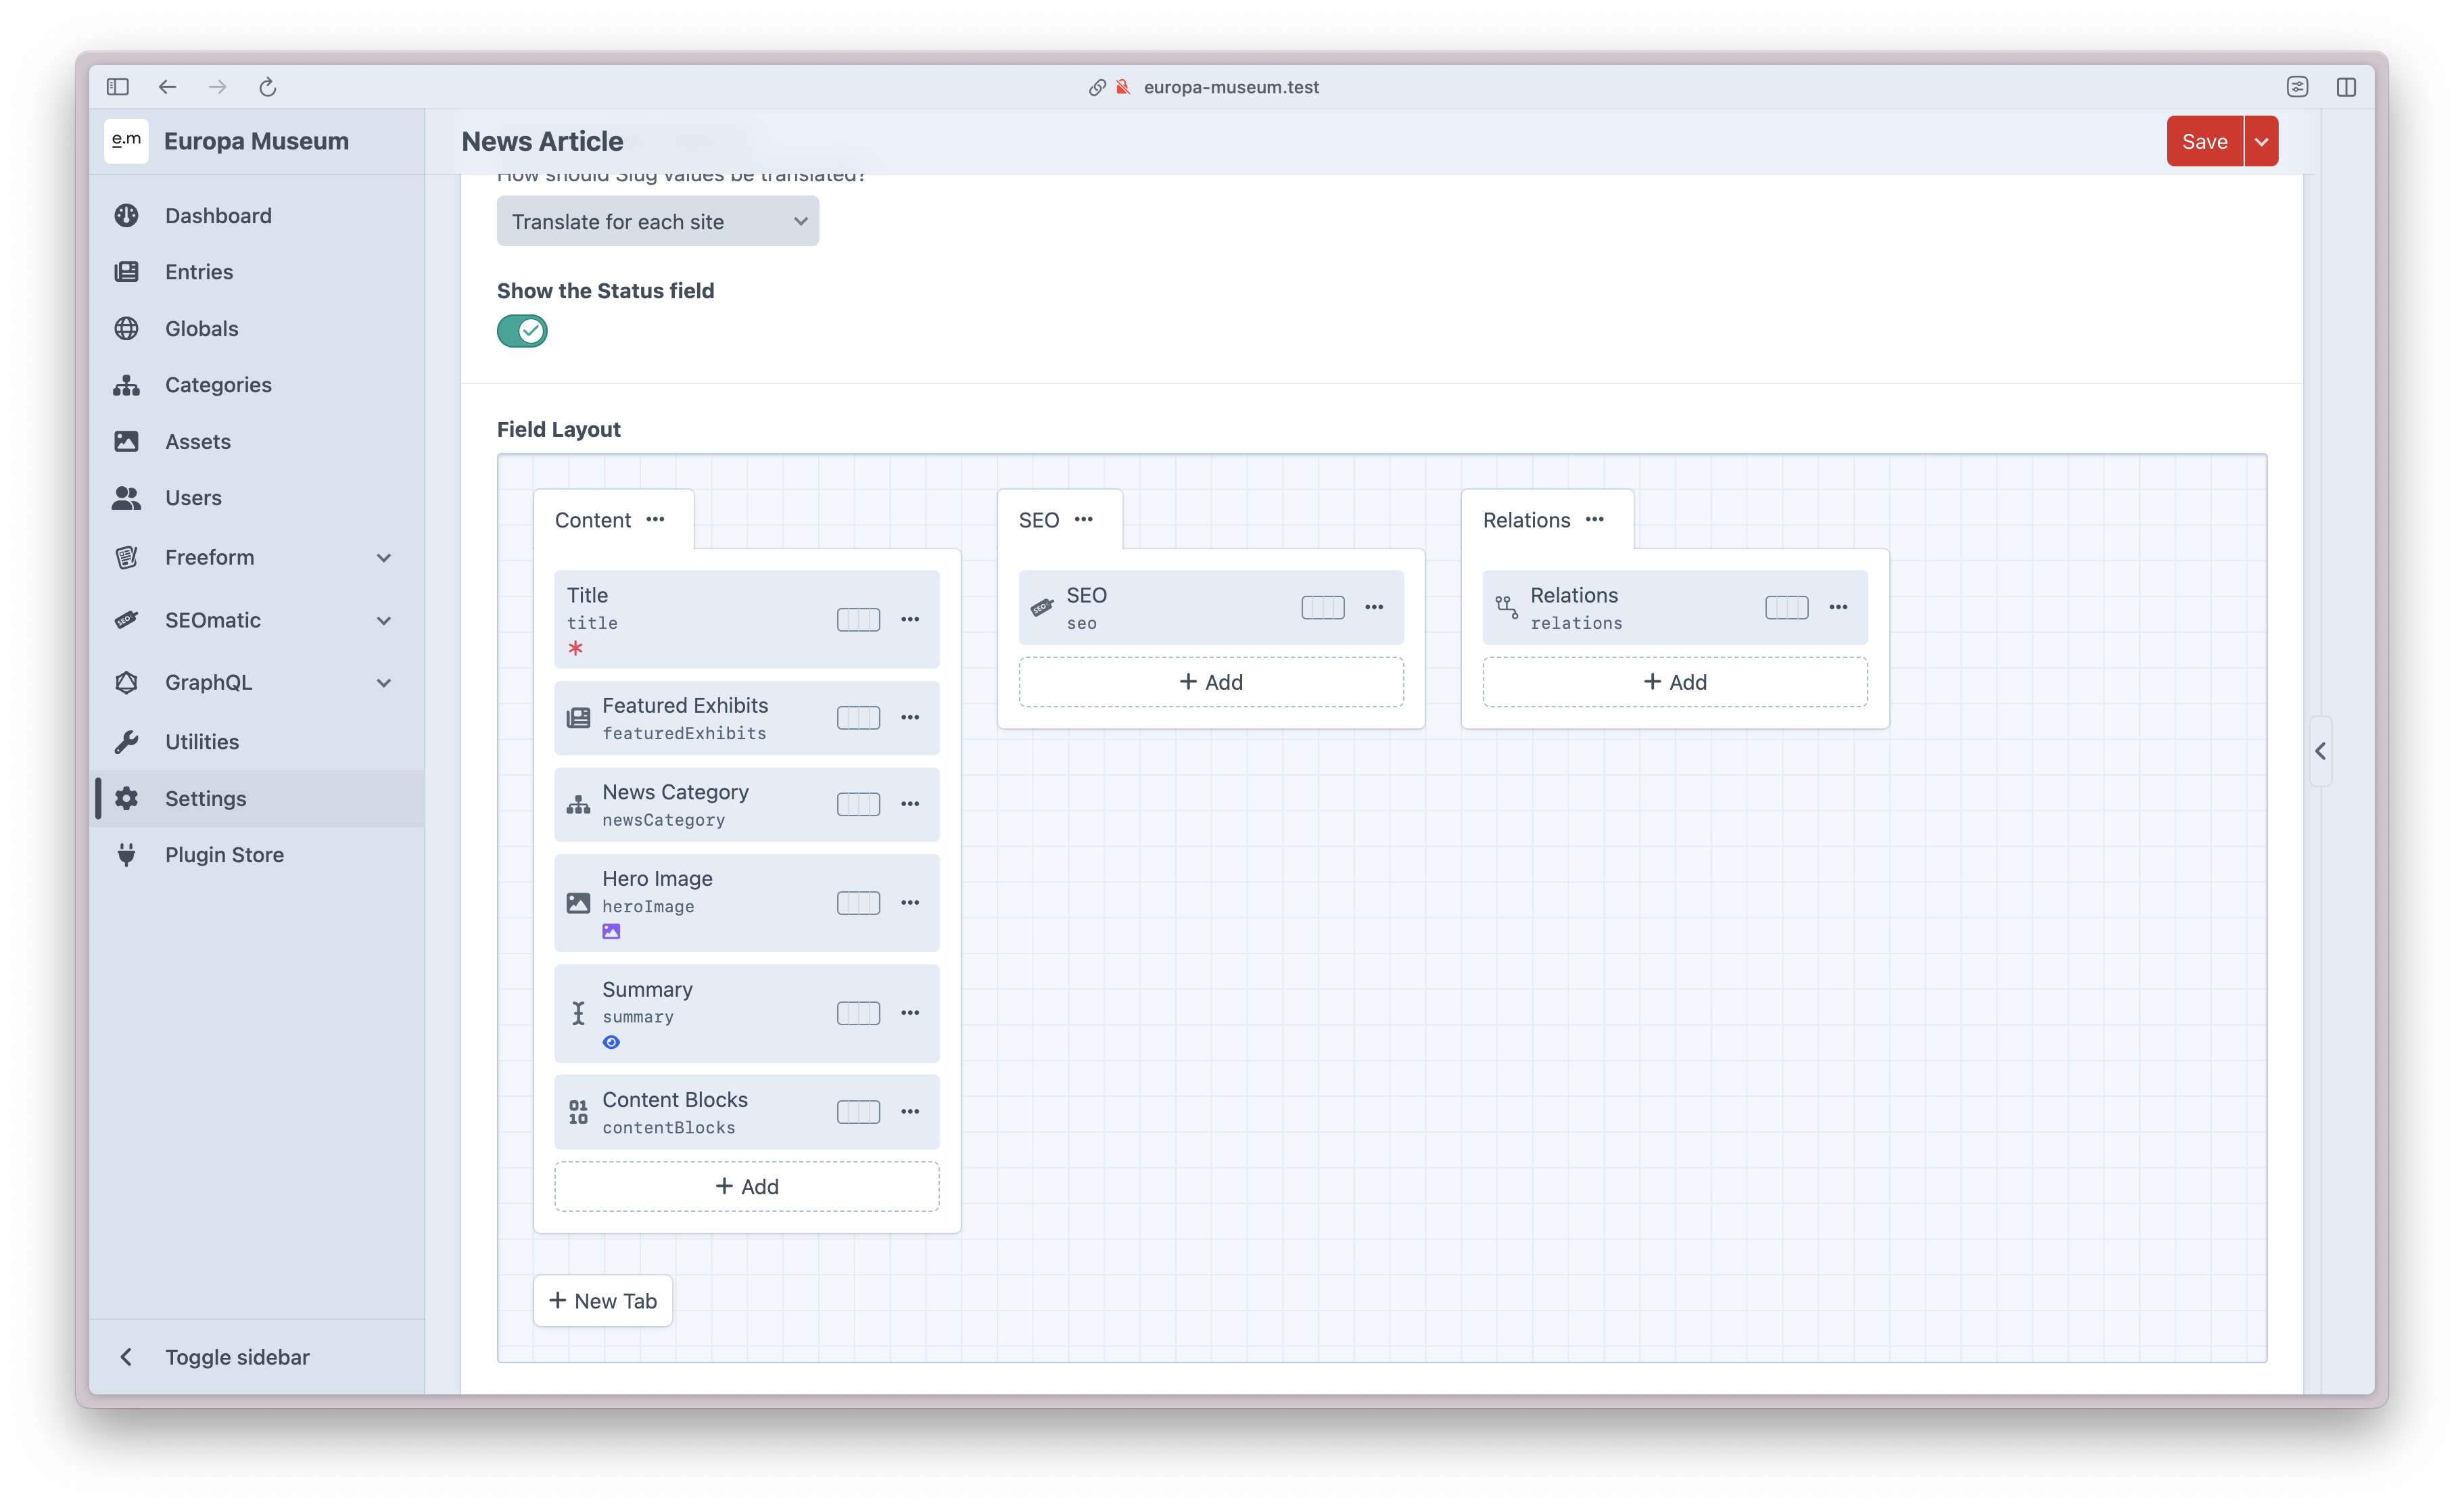
Task: Click the browser reload icon
Action: 267,87
